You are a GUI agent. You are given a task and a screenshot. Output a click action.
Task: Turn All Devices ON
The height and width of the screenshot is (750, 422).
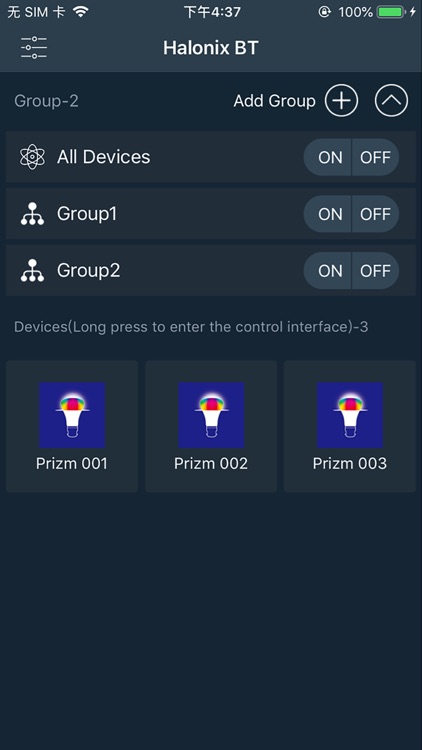click(x=328, y=157)
